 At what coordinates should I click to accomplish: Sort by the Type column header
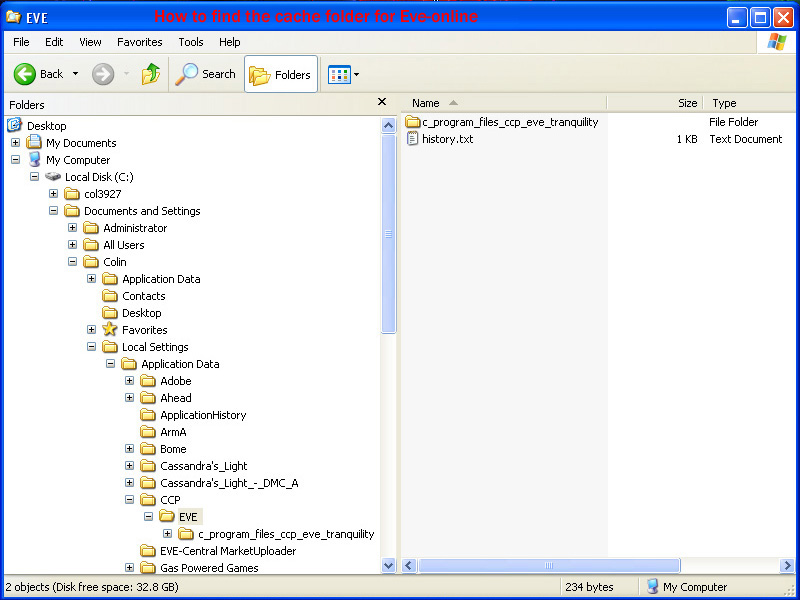click(751, 103)
